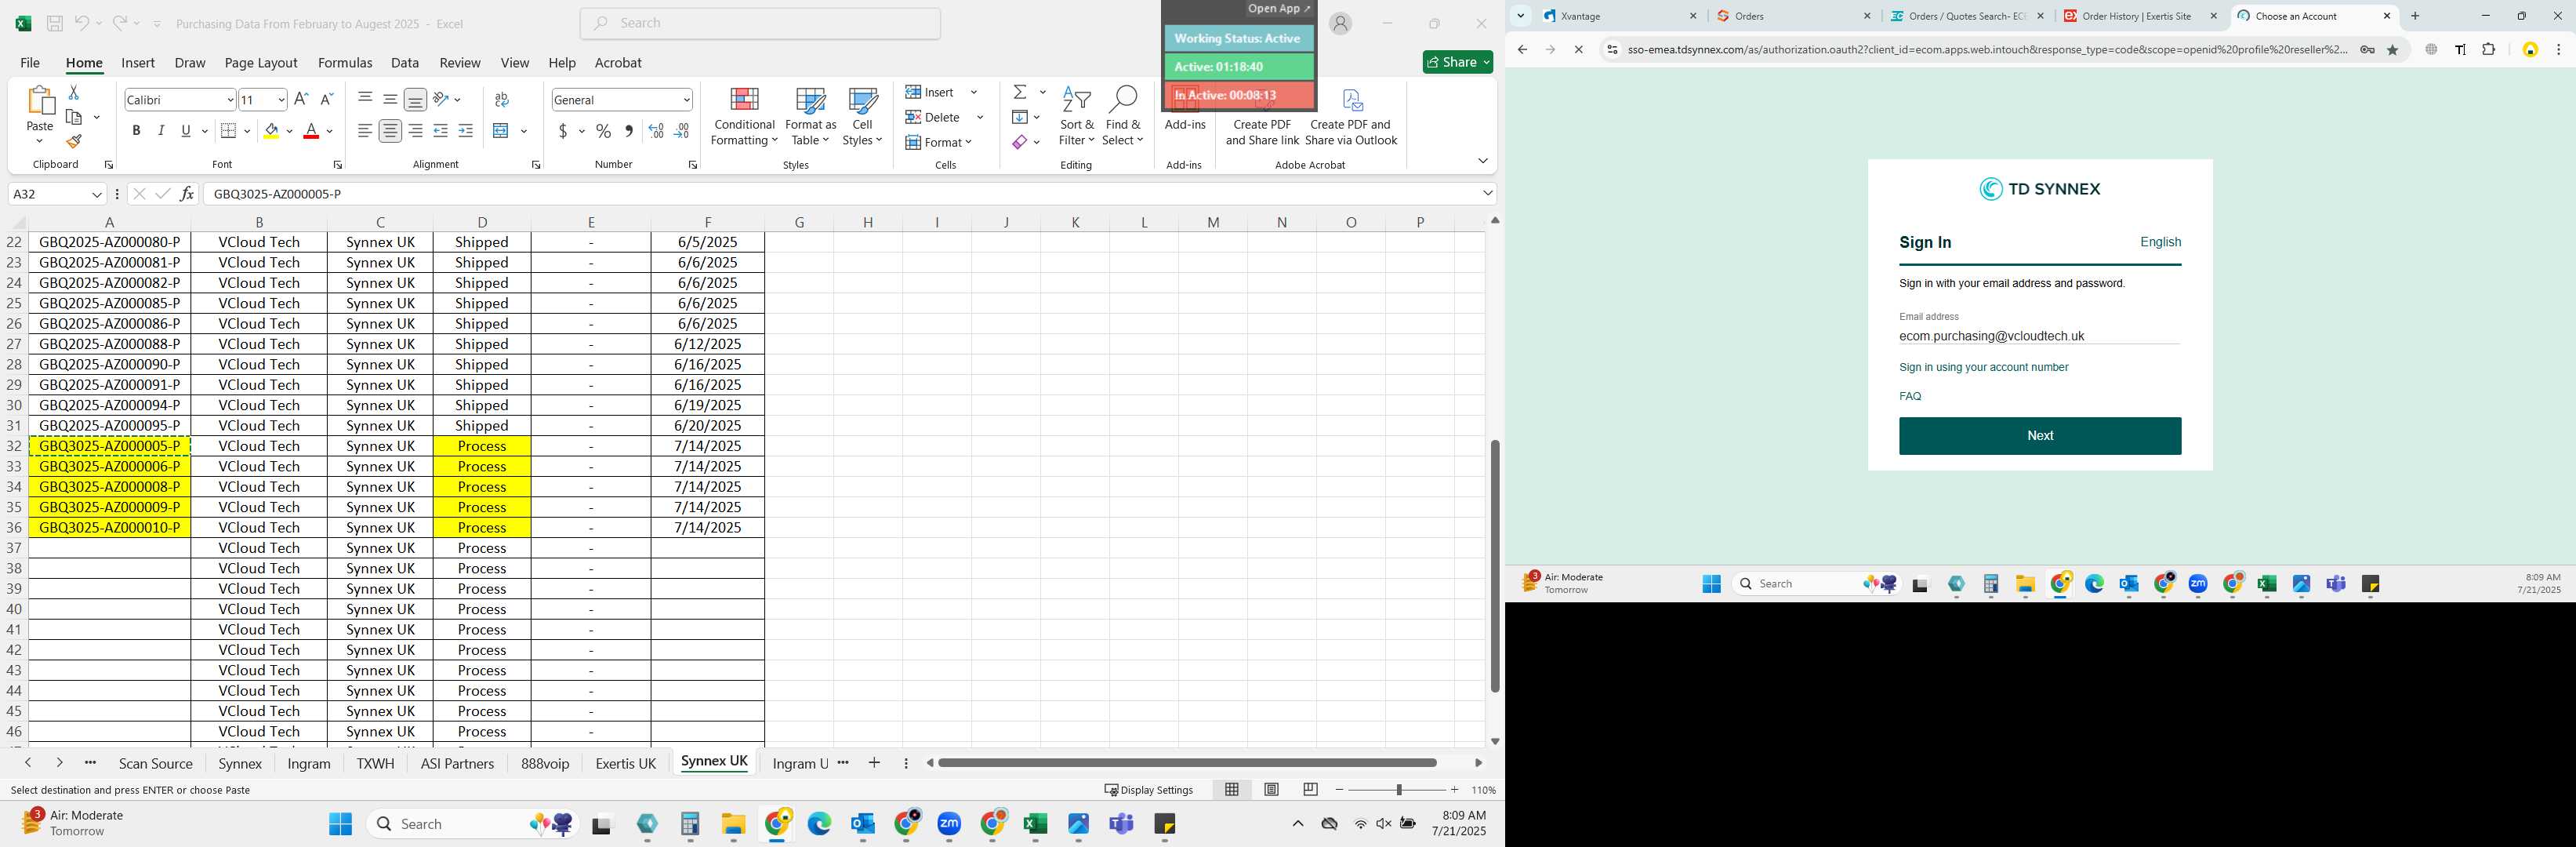Open Display Settings in the status bar
The height and width of the screenshot is (847, 2576).
click(1148, 790)
